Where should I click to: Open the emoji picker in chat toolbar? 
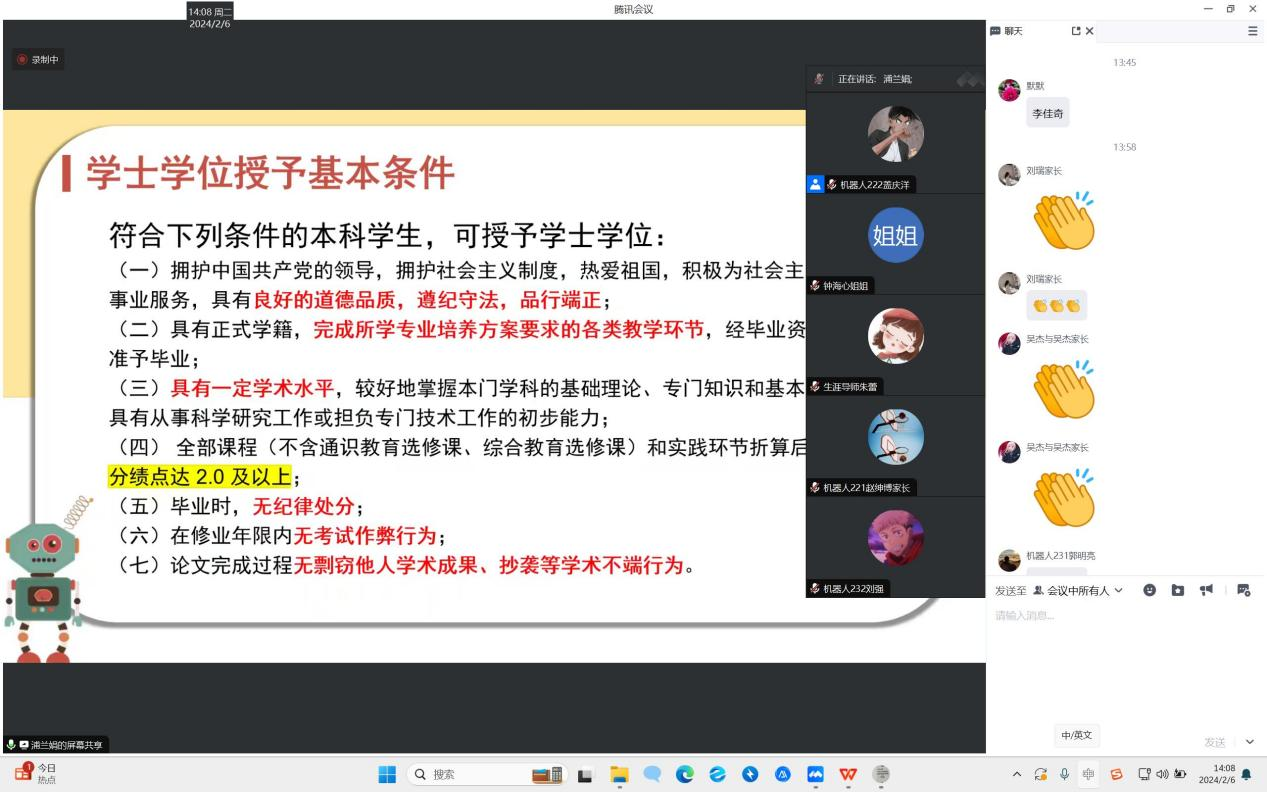pos(1150,590)
